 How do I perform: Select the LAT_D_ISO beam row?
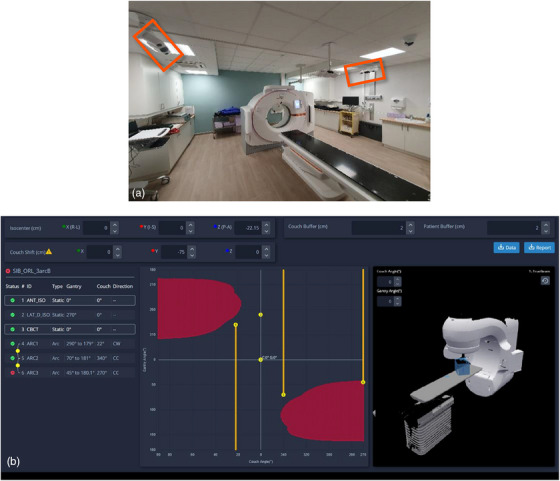click(x=70, y=315)
